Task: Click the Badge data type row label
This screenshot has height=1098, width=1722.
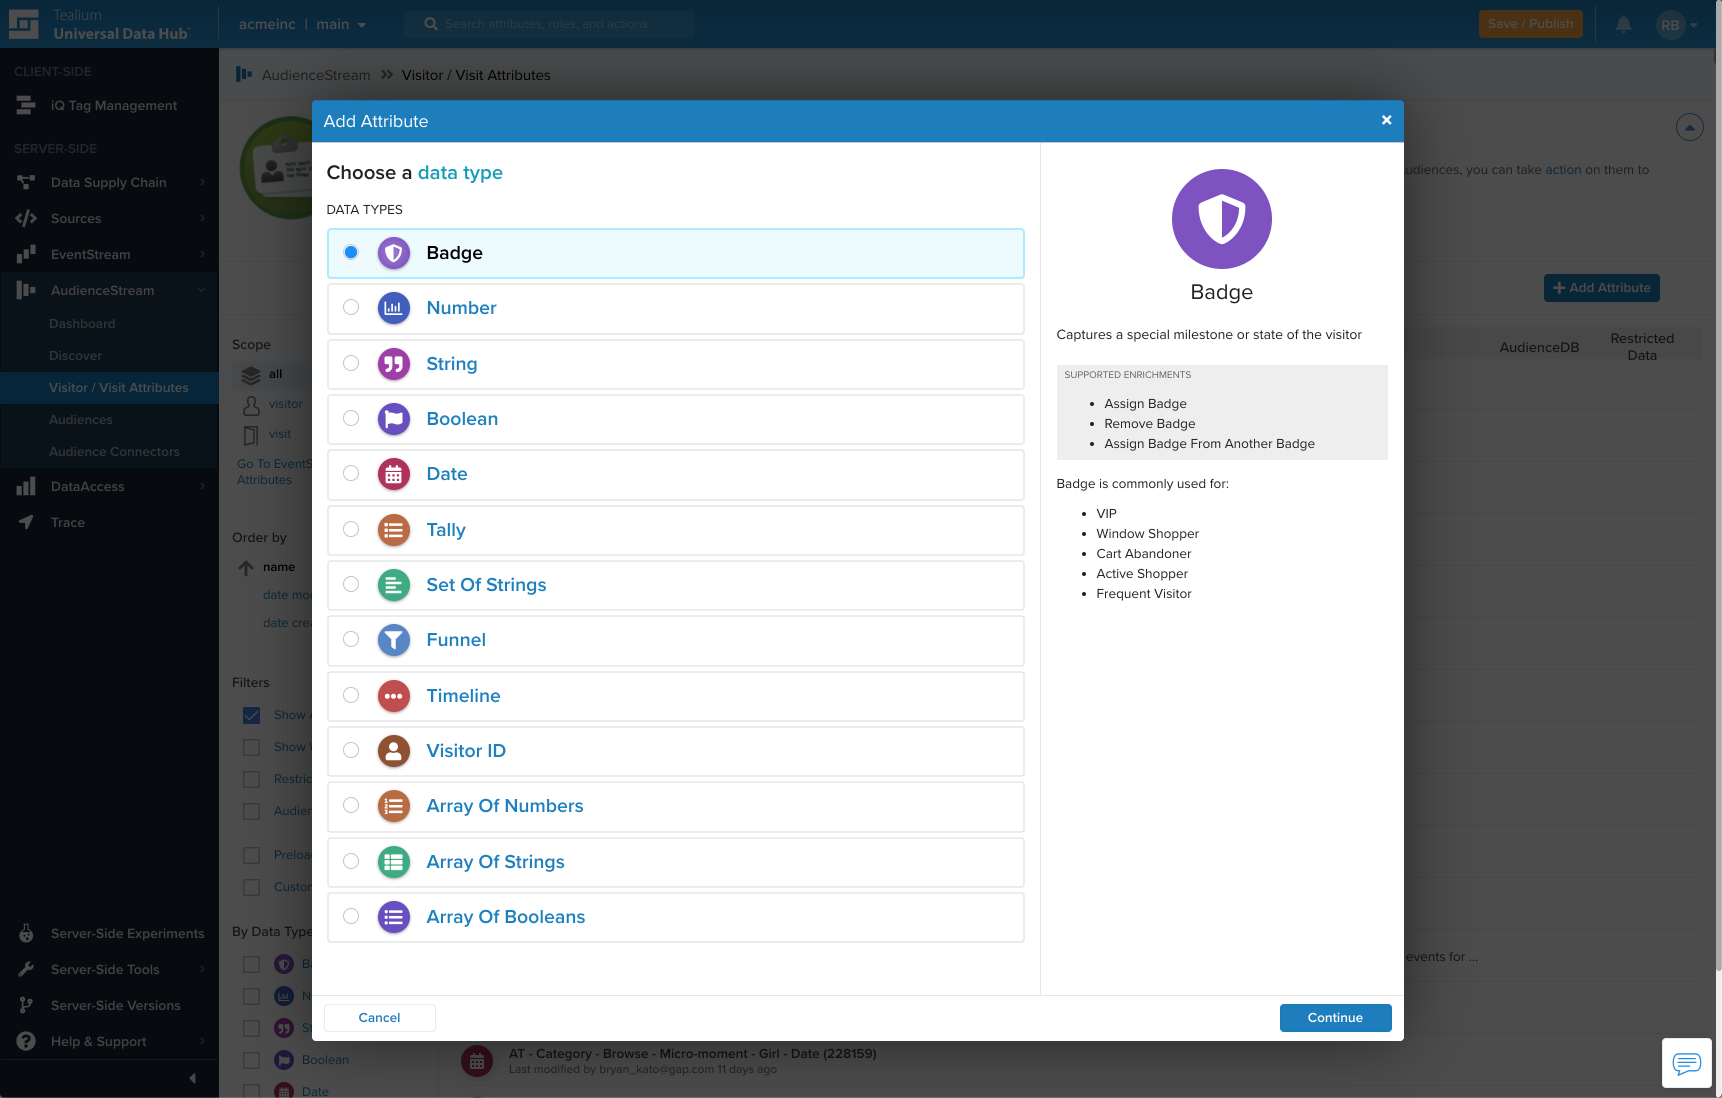Action: (455, 253)
